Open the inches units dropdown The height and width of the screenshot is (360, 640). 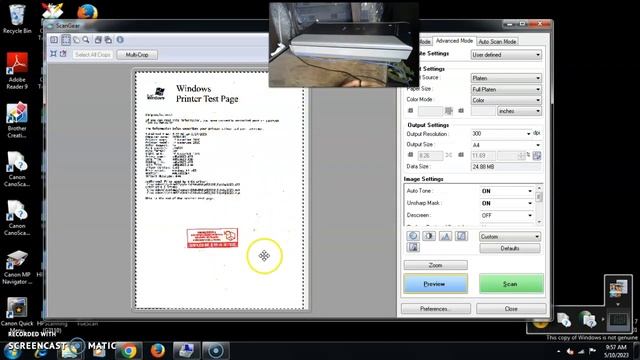tap(519, 111)
